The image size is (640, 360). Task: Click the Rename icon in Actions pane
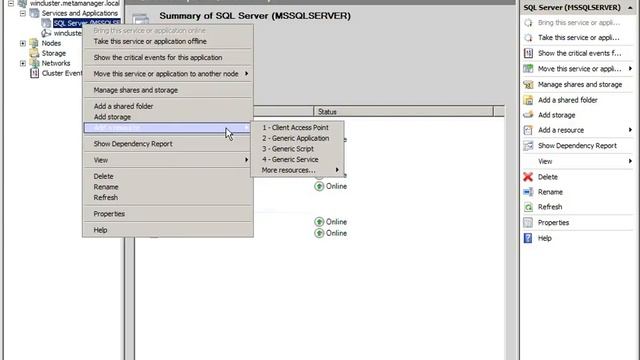pos(528,192)
